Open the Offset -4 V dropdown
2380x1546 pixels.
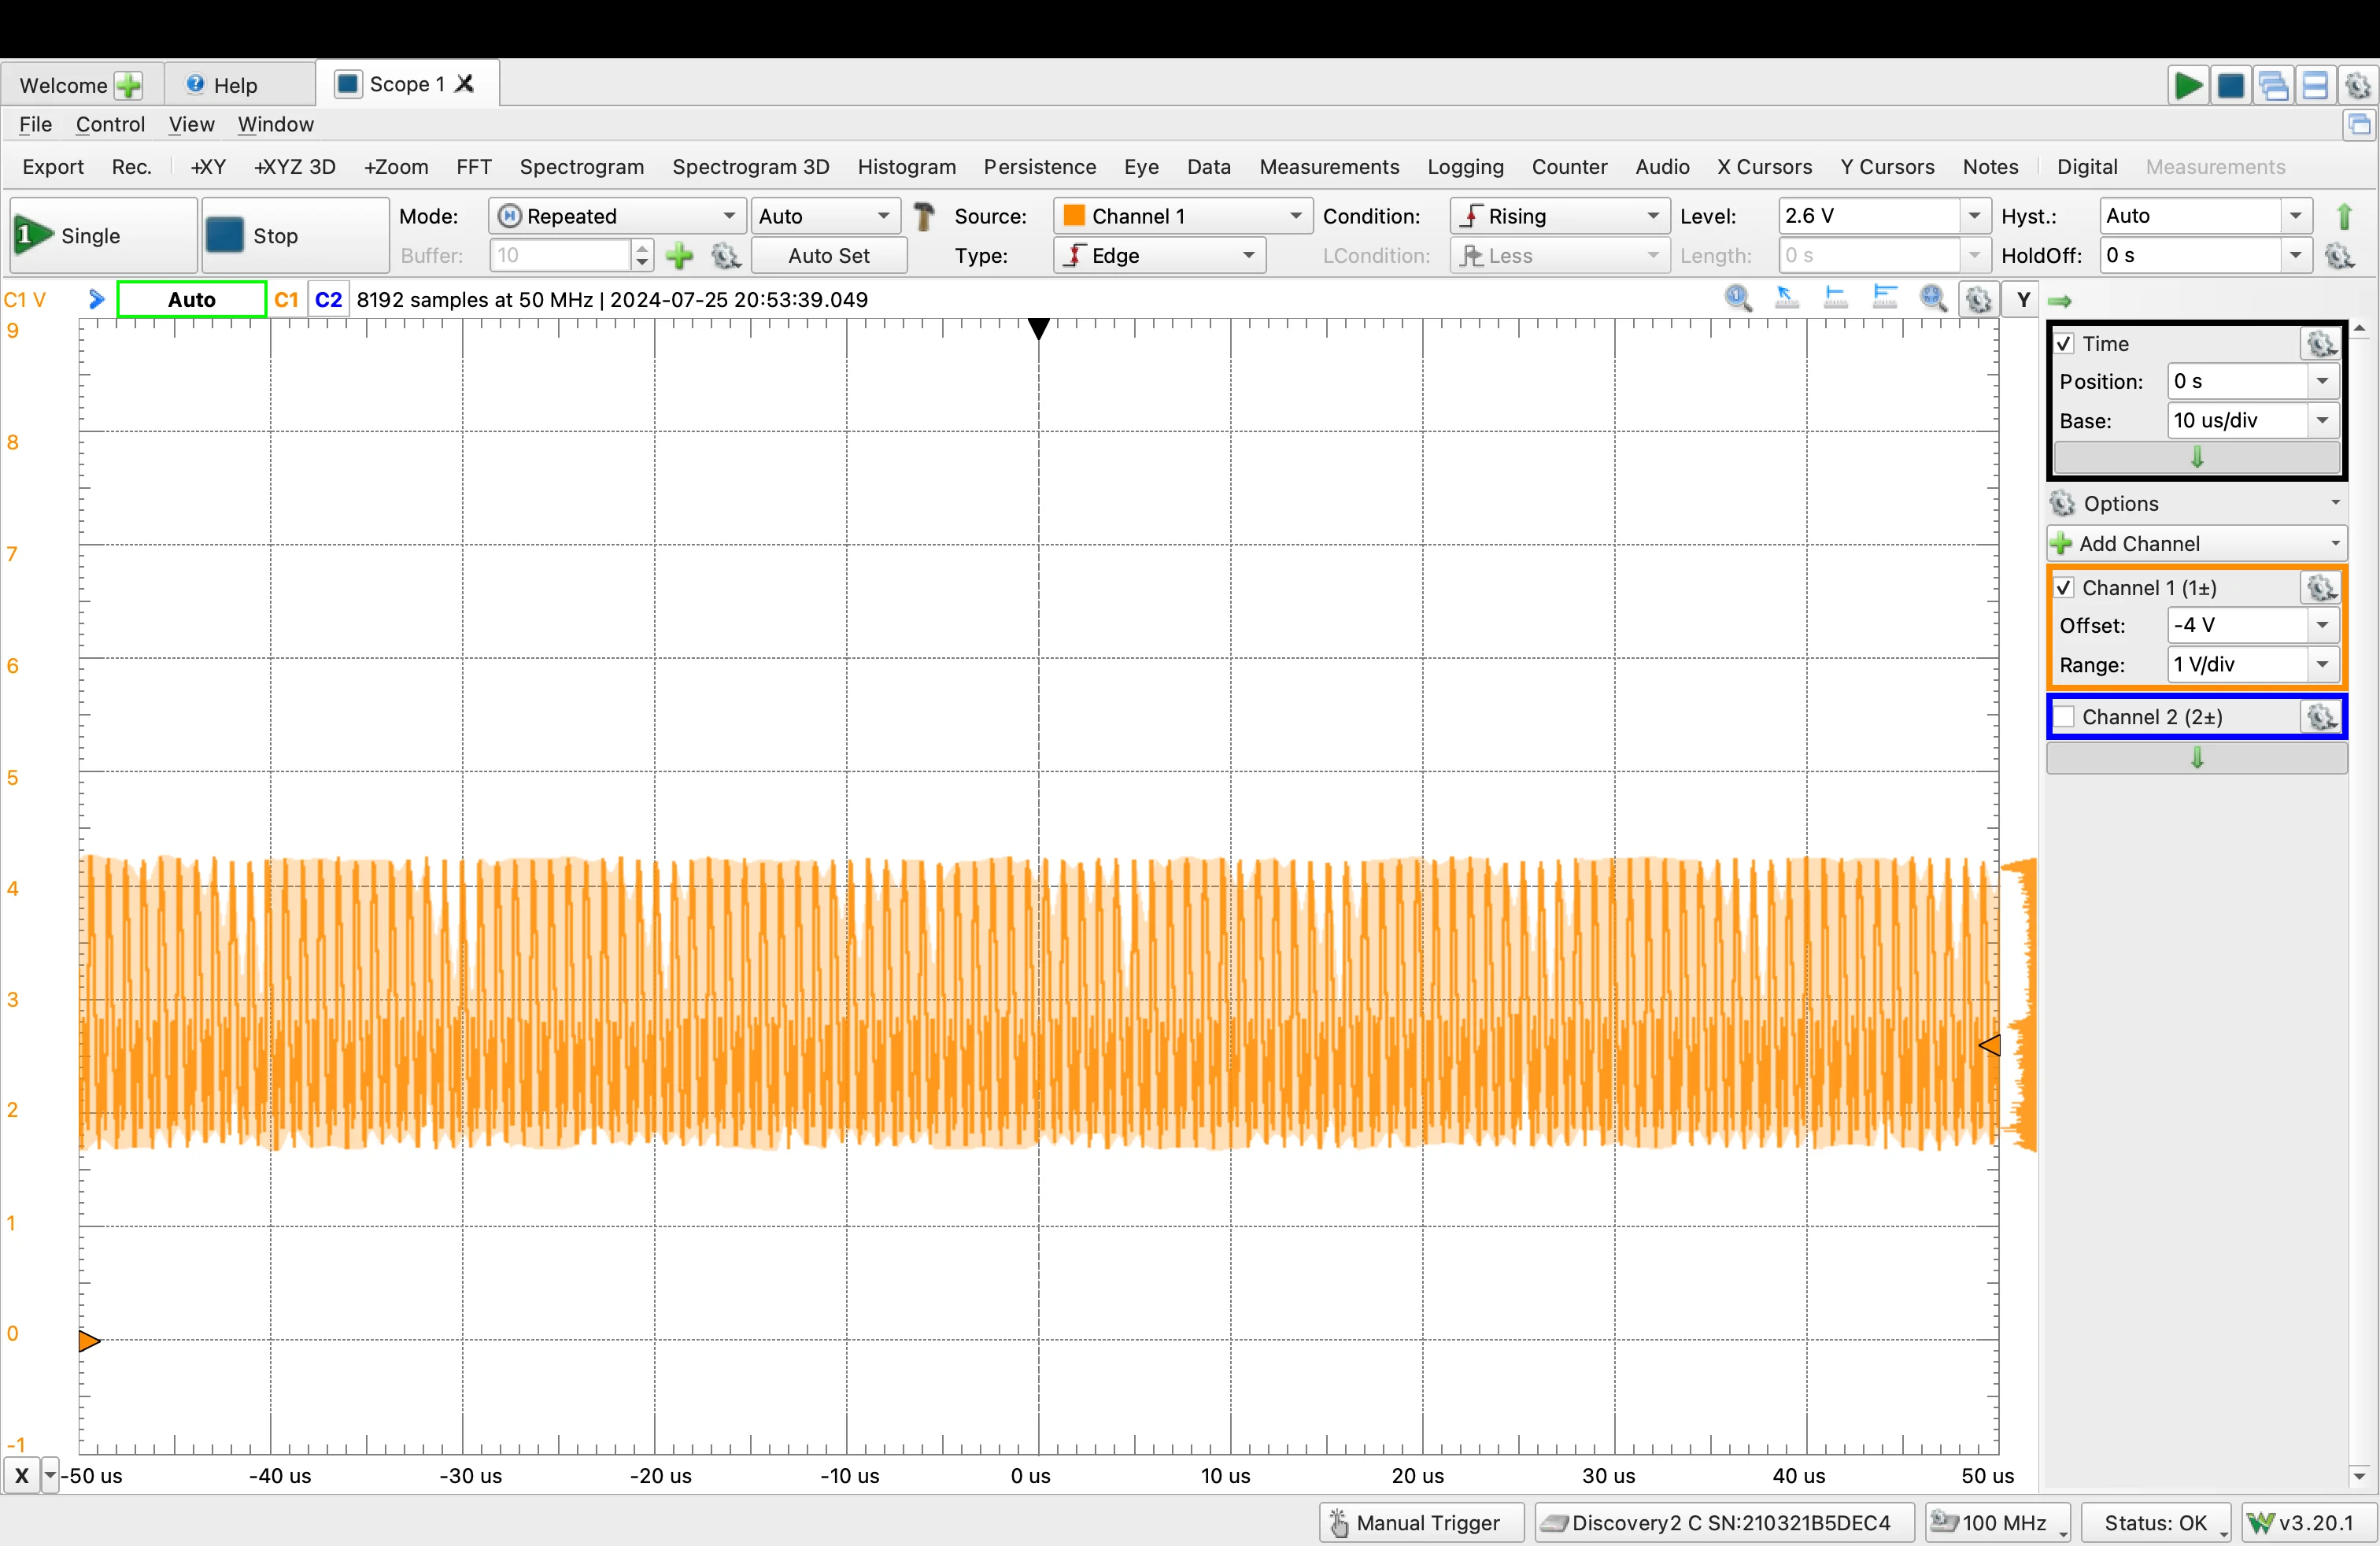point(2322,625)
